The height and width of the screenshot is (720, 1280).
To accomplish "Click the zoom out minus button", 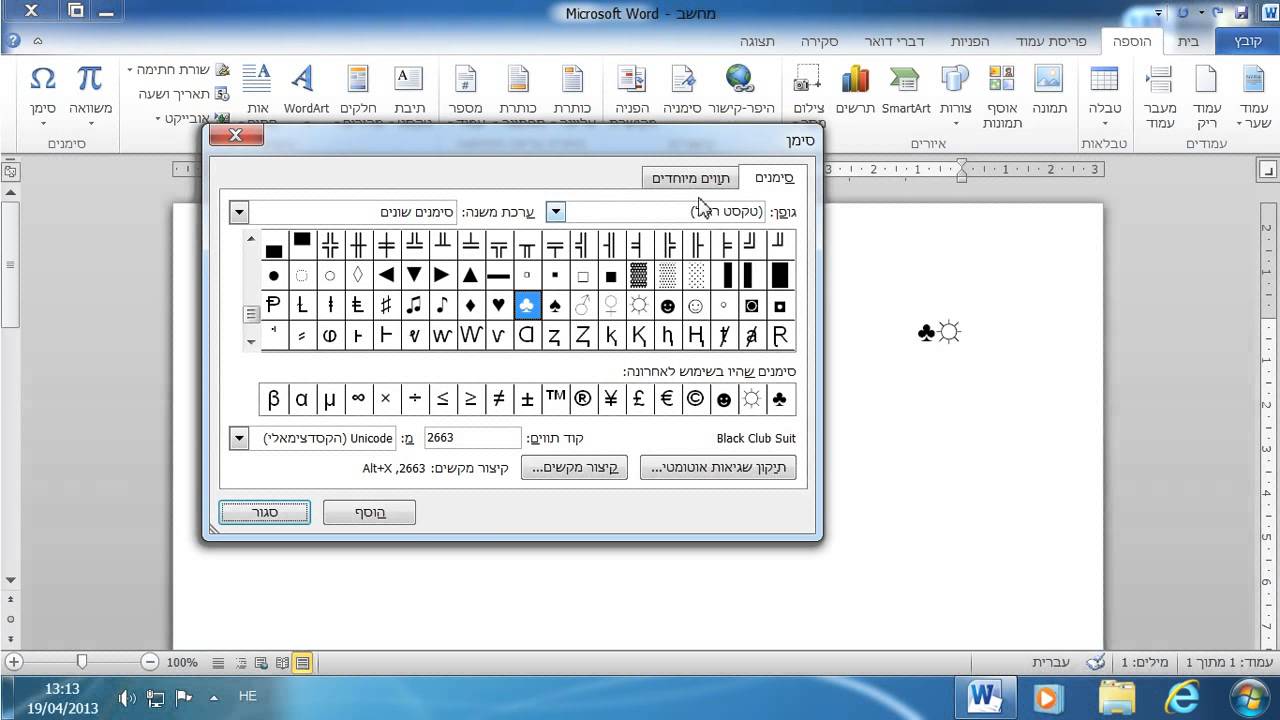I will click(150, 662).
